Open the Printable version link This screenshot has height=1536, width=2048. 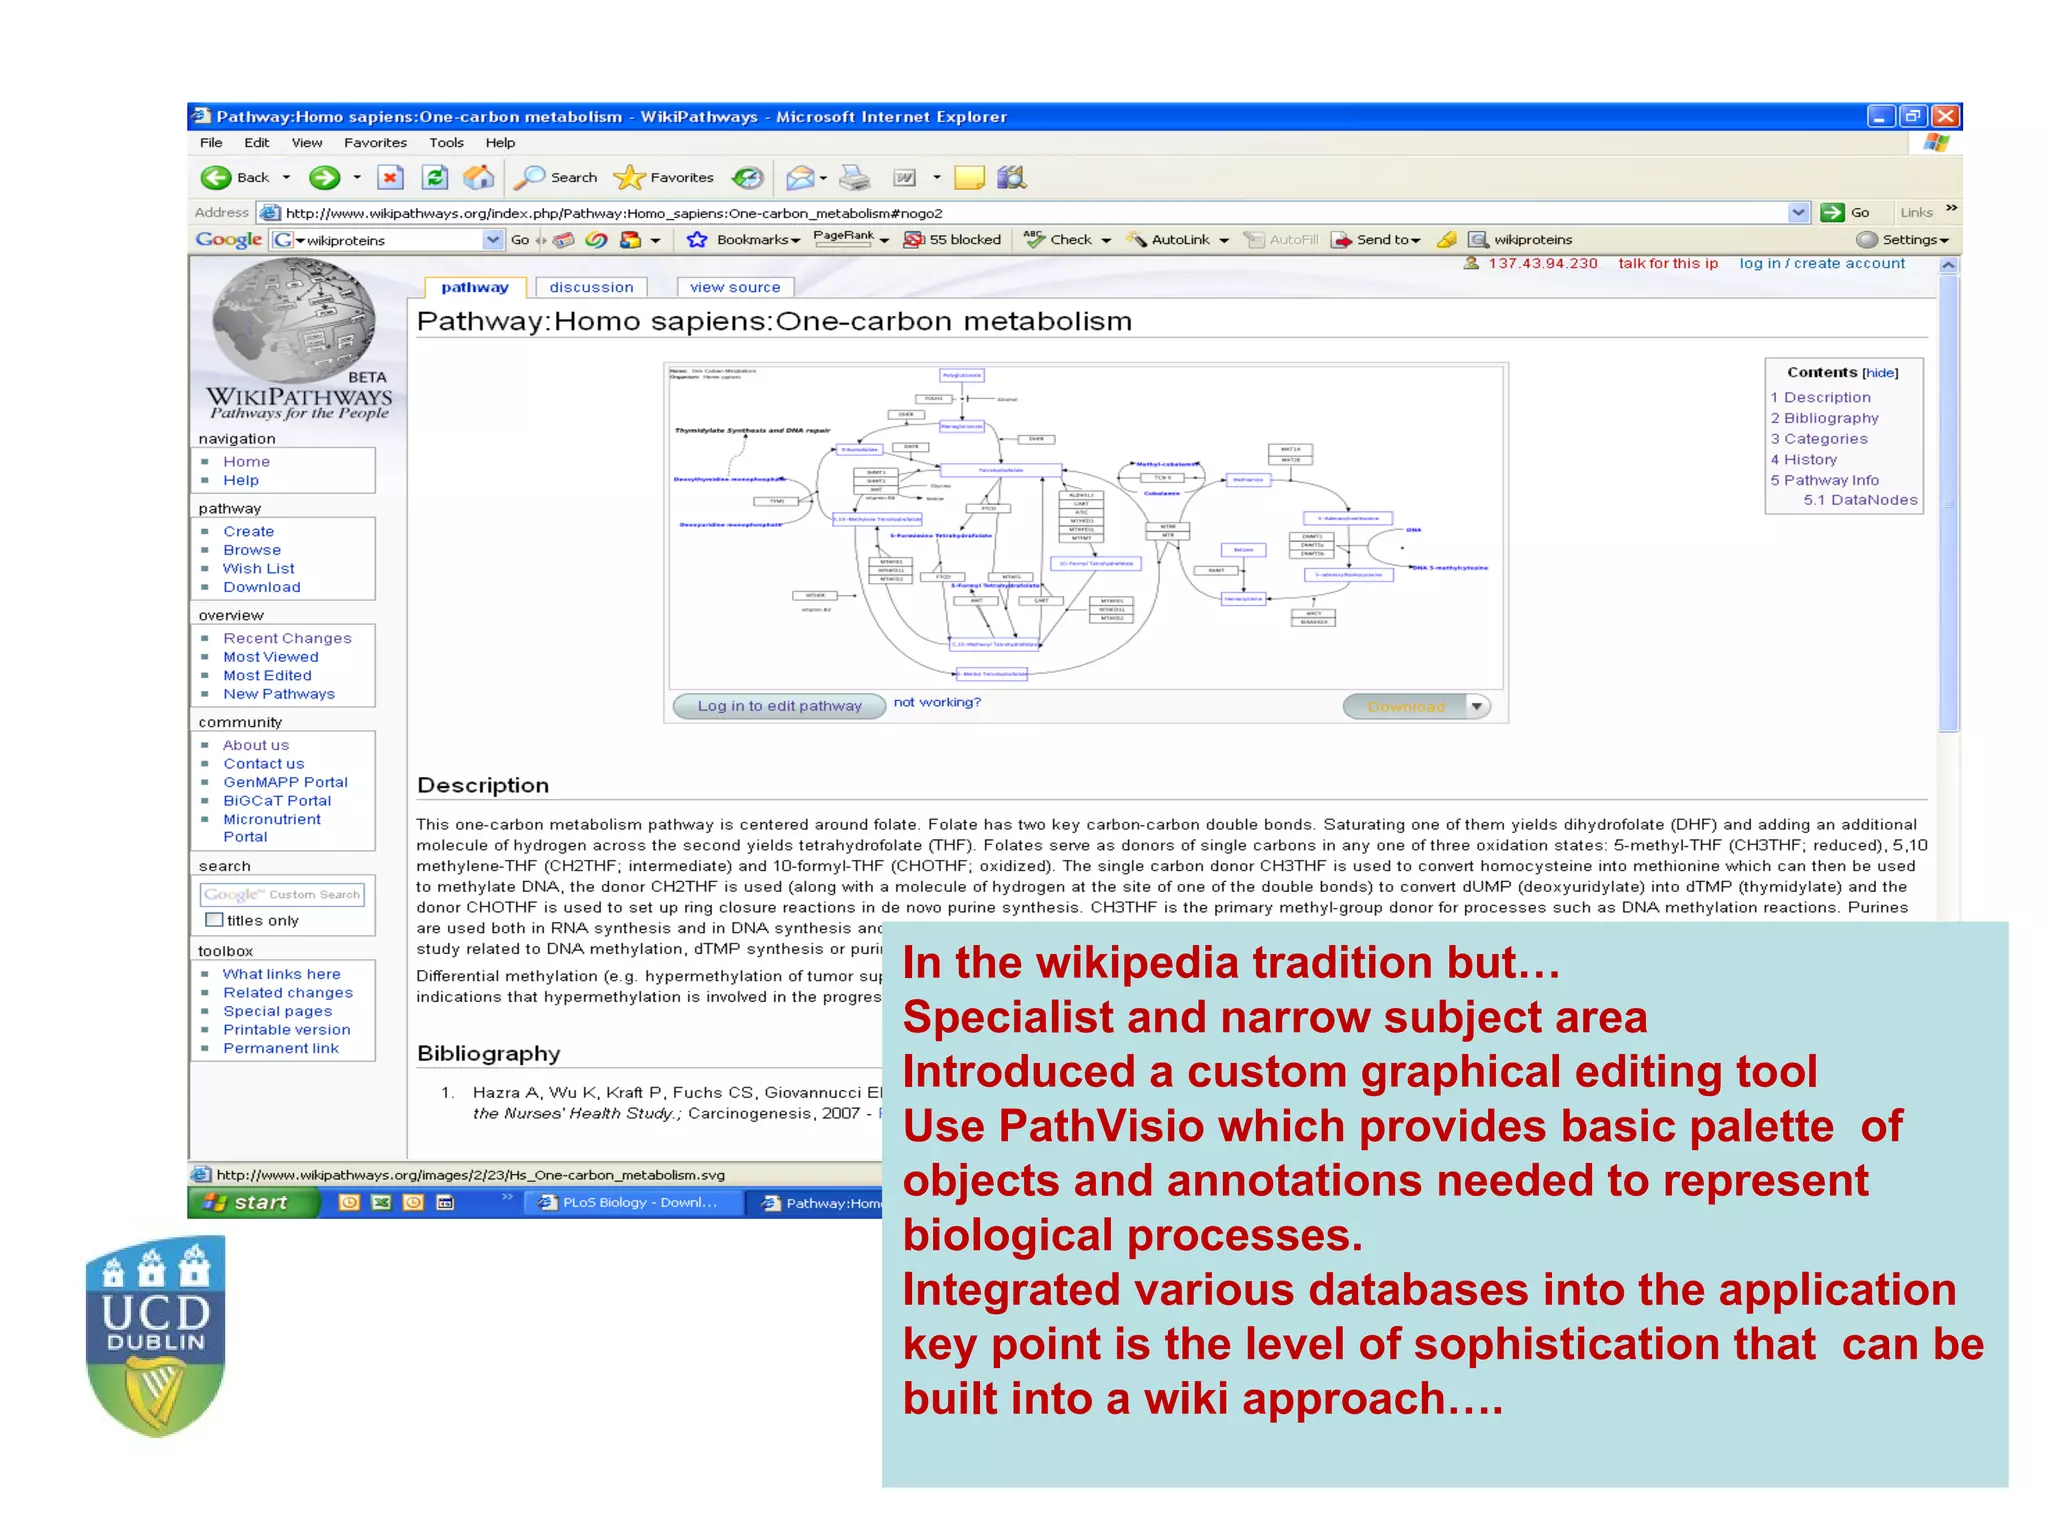[286, 1029]
